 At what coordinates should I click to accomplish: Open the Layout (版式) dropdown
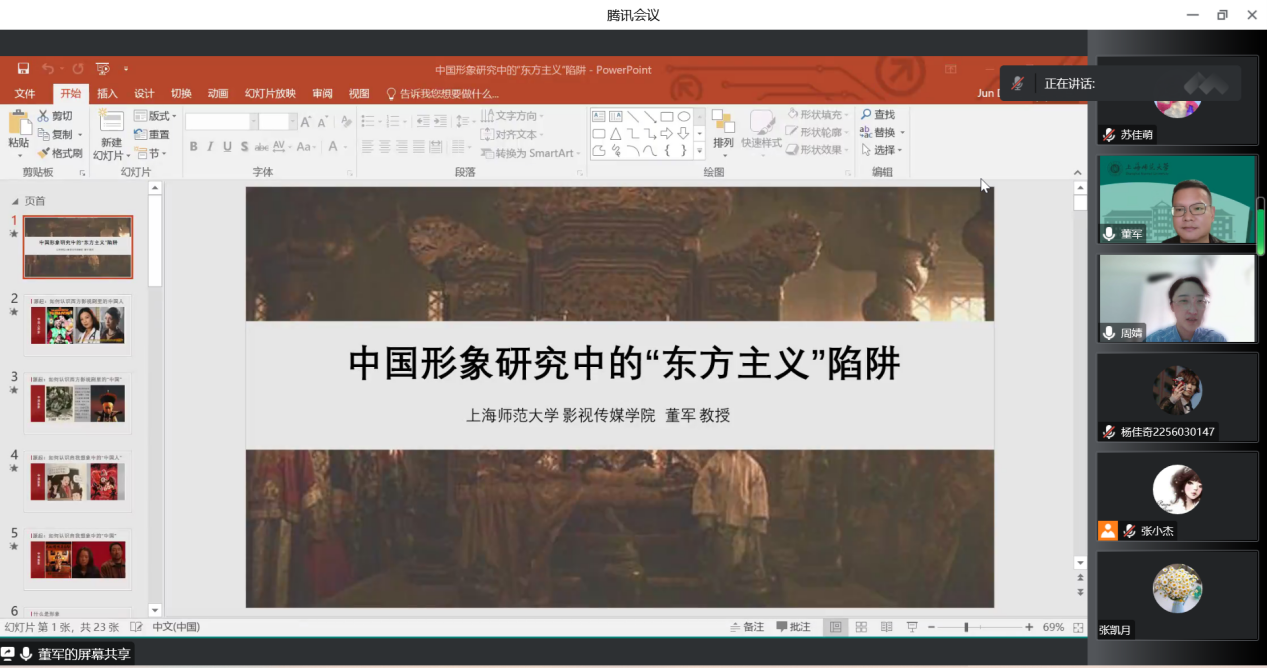point(156,116)
